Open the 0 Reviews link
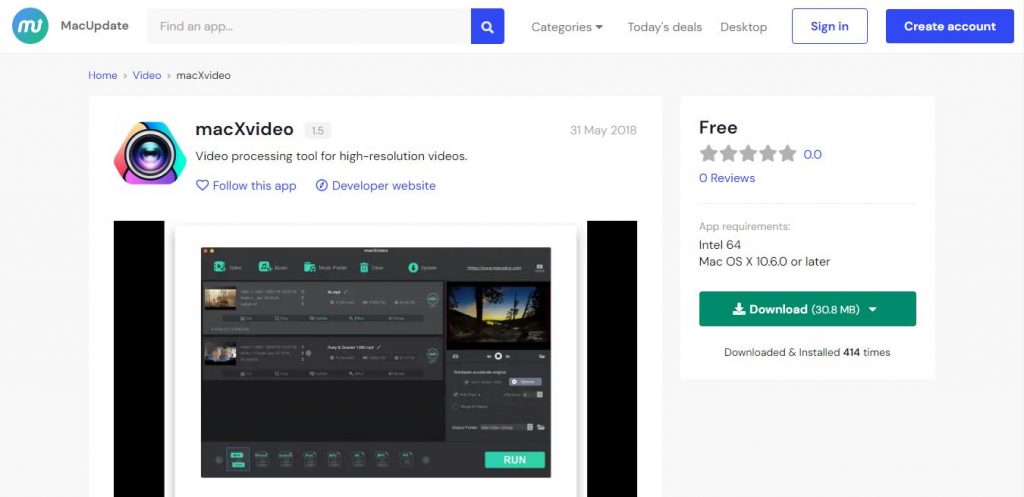Image resolution: width=1024 pixels, height=497 pixels. (x=727, y=178)
